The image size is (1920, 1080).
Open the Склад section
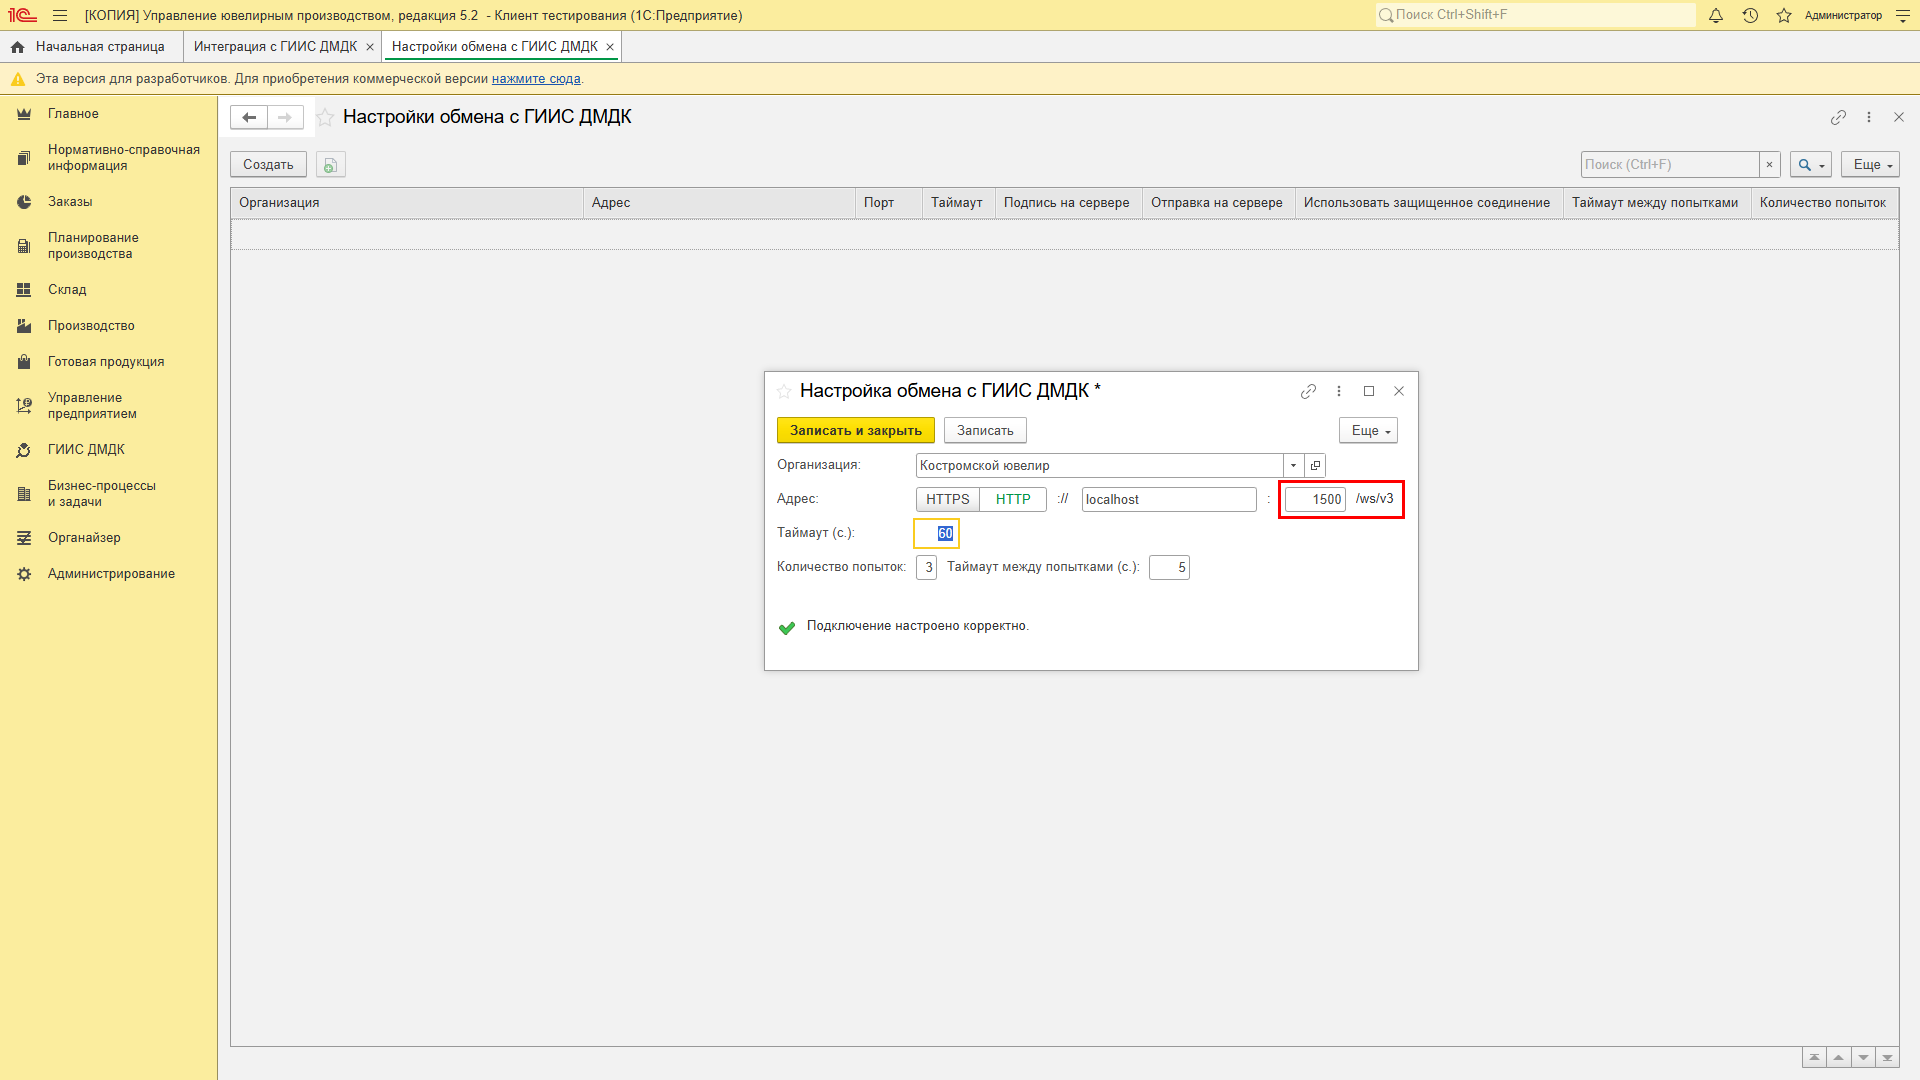click(67, 290)
